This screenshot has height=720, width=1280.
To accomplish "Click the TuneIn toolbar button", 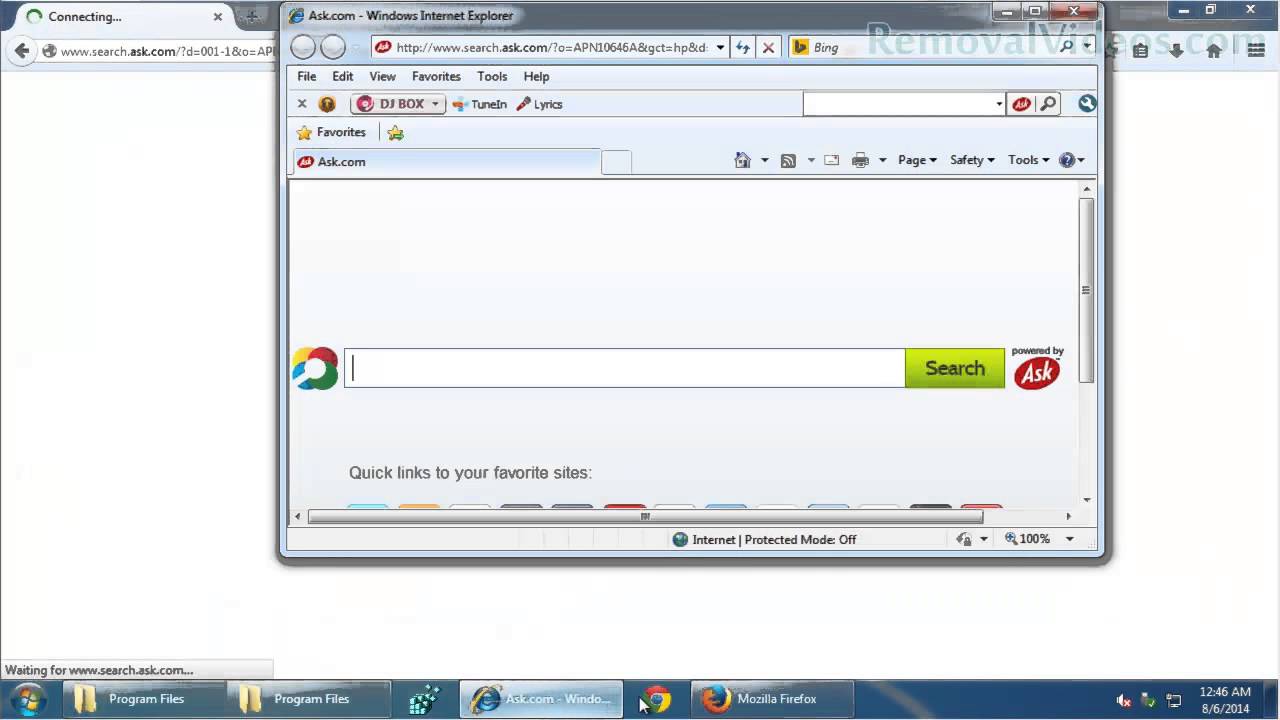I will (x=479, y=104).
